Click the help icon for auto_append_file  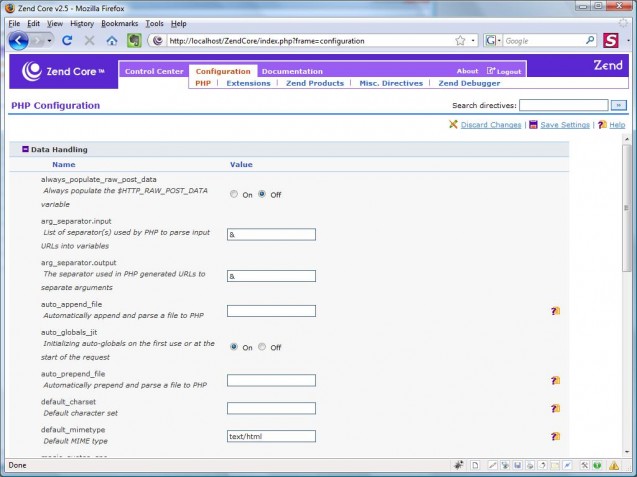555,311
